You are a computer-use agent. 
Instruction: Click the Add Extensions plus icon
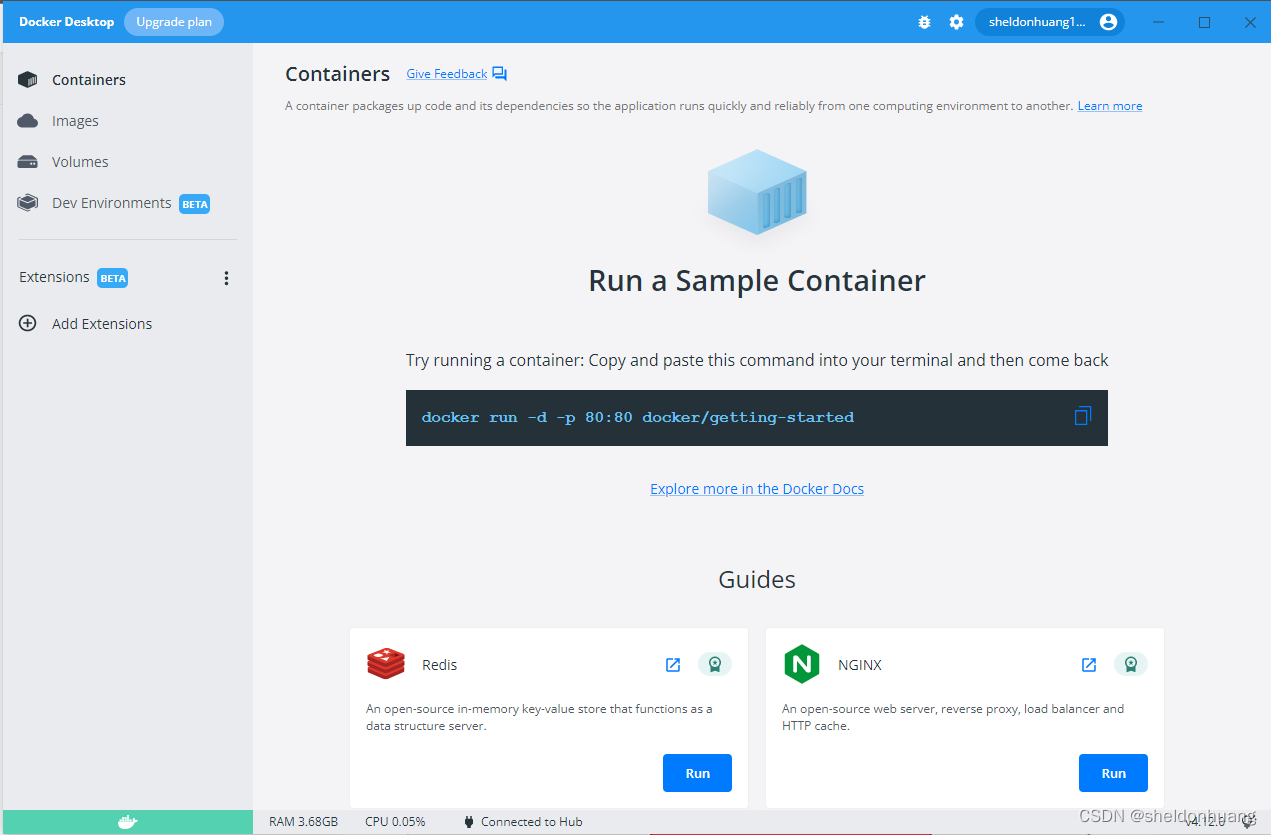[28, 324]
